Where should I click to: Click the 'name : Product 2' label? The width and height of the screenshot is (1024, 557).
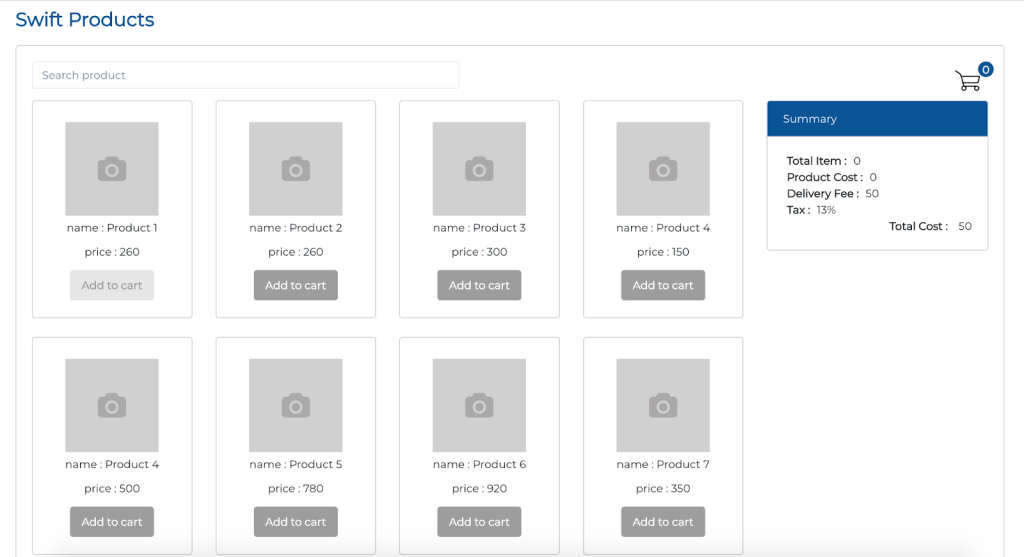click(x=295, y=228)
